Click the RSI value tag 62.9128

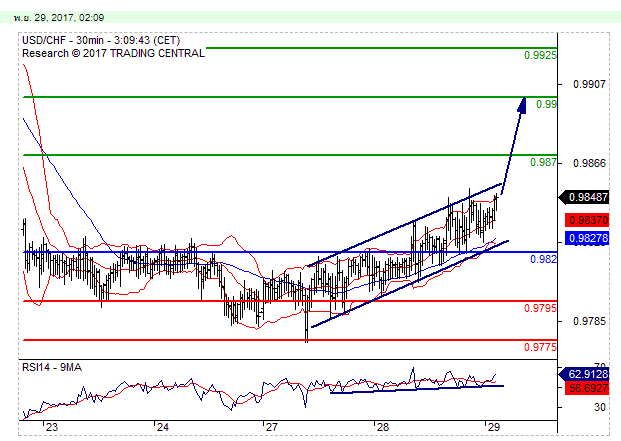click(x=584, y=374)
